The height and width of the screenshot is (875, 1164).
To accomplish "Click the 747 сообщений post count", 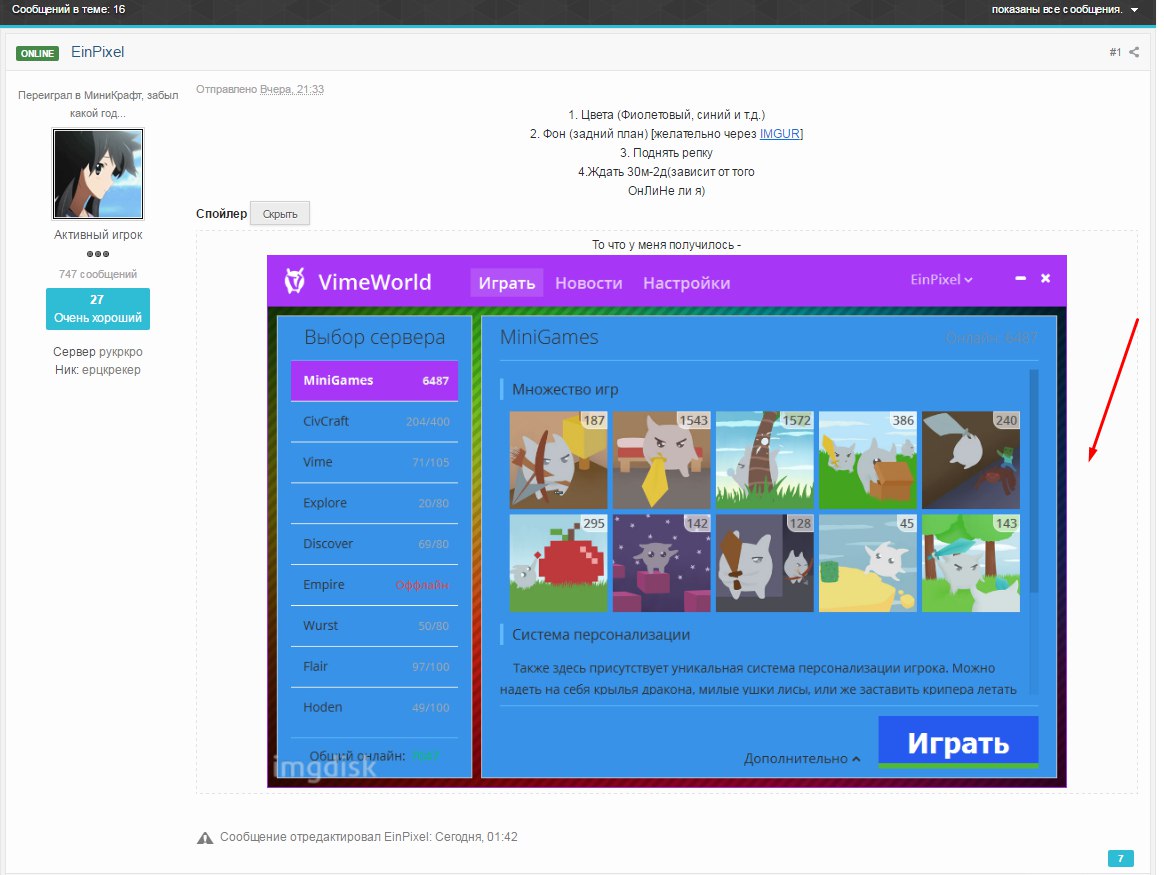I will pyautogui.click(x=98, y=274).
